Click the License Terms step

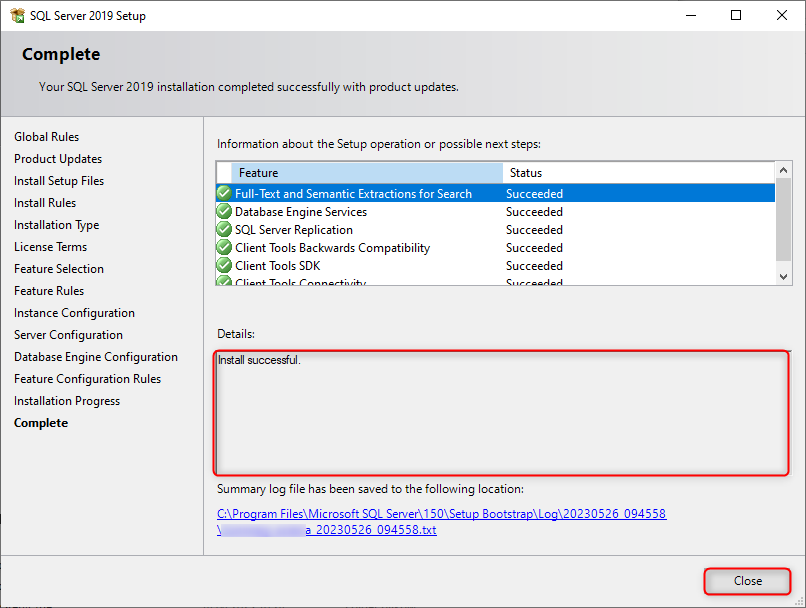[50, 247]
